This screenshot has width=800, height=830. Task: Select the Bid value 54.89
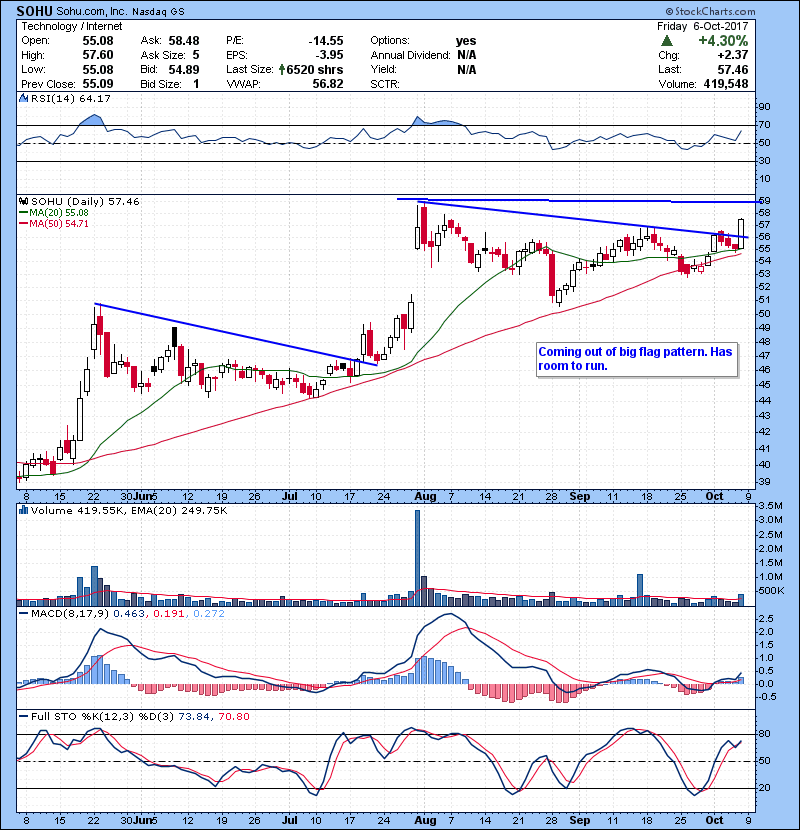click(x=184, y=69)
